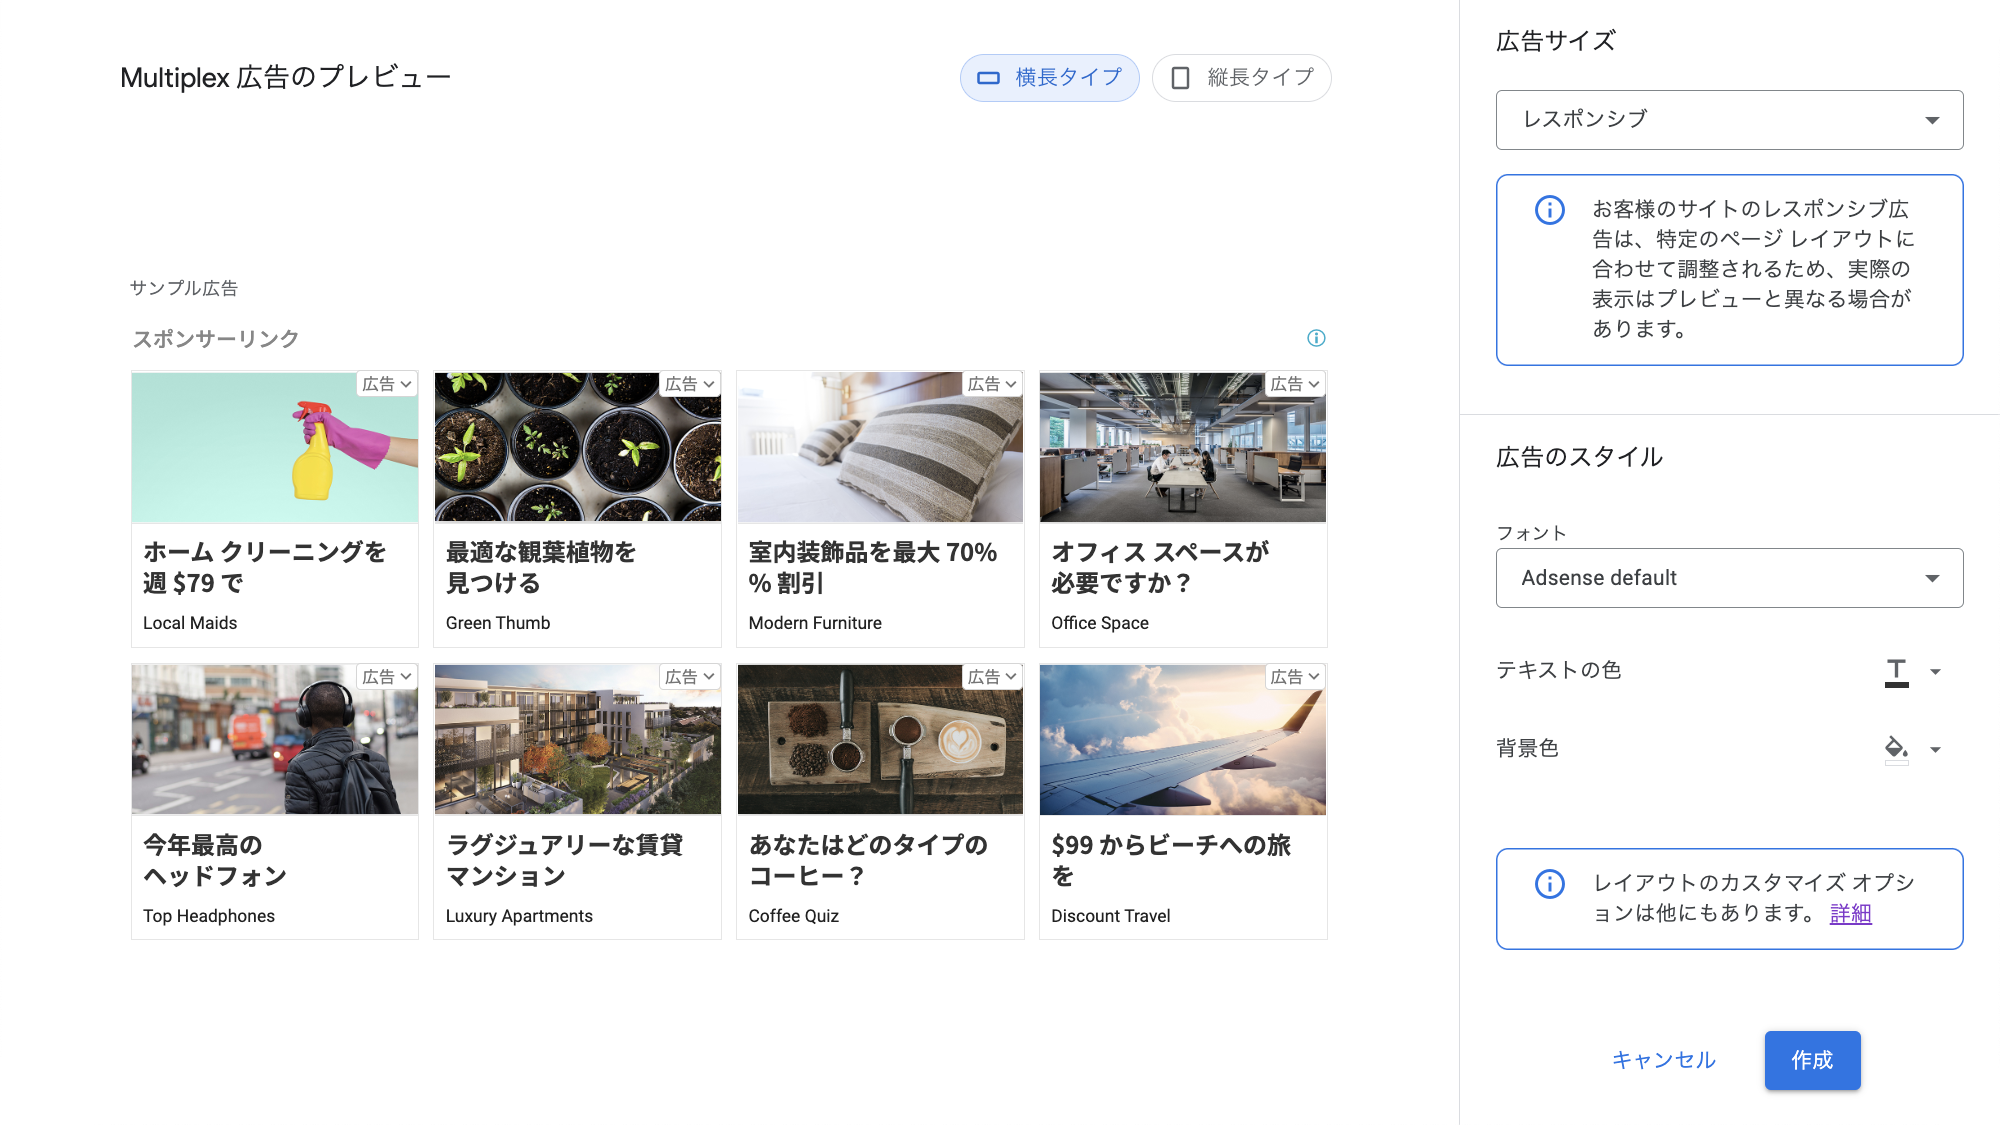Click the Office Space advertiser name
The height and width of the screenshot is (1125, 2000).
(x=1100, y=623)
